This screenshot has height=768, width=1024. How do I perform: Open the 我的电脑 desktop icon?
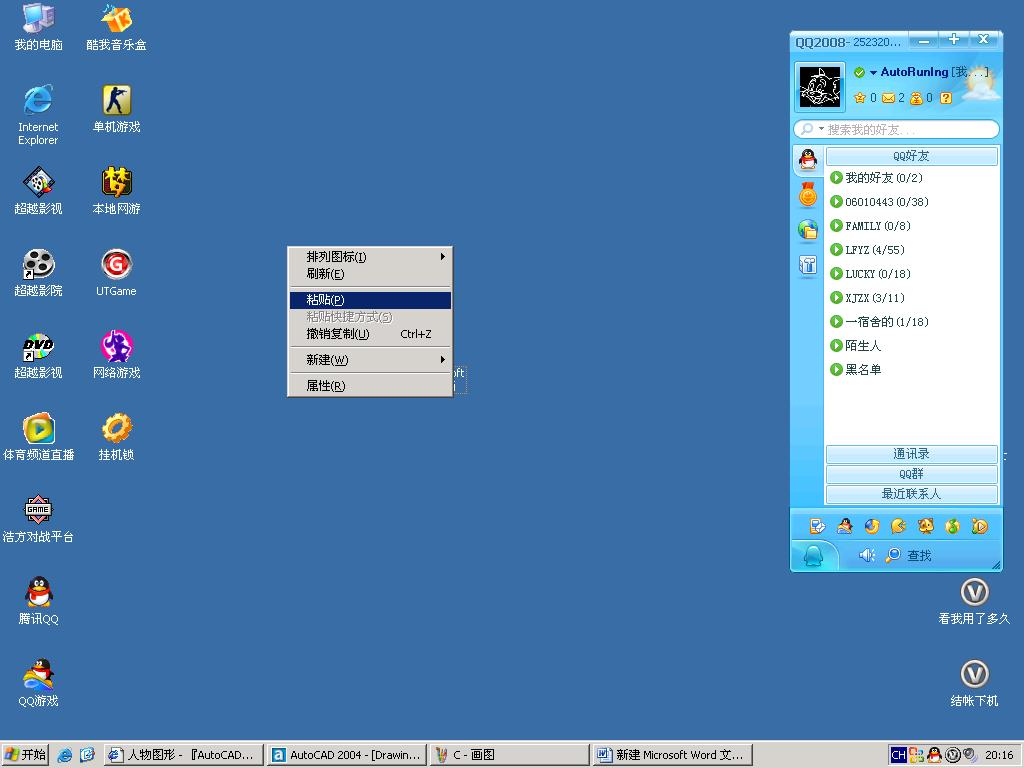(38, 26)
